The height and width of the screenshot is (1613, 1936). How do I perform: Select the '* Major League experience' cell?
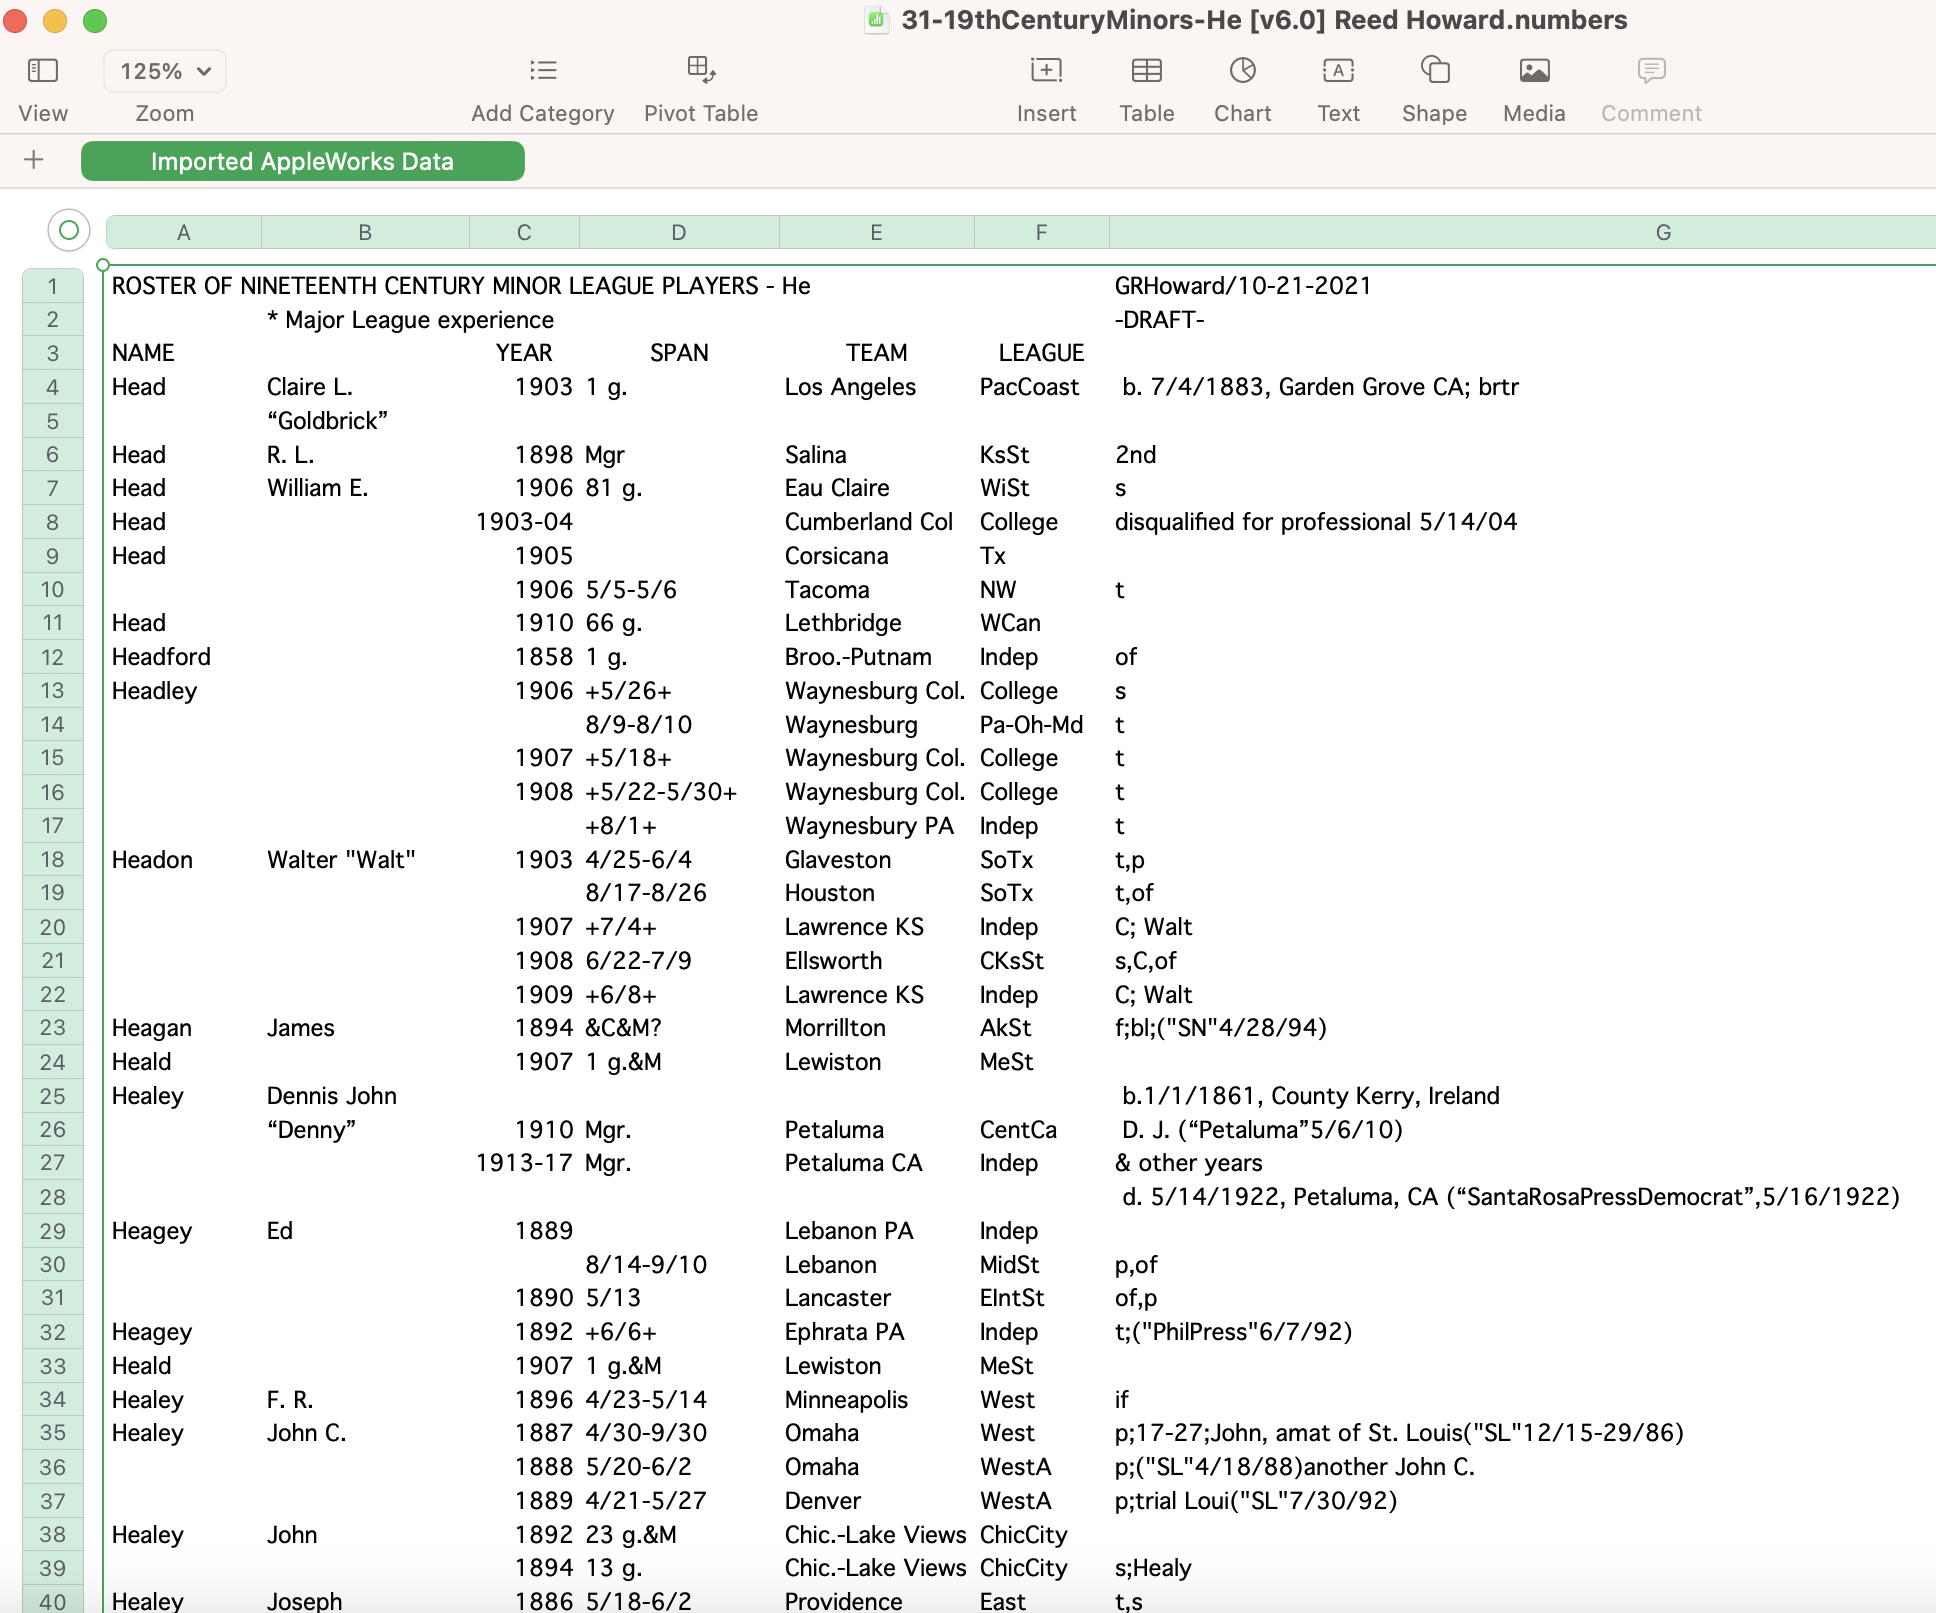410,320
